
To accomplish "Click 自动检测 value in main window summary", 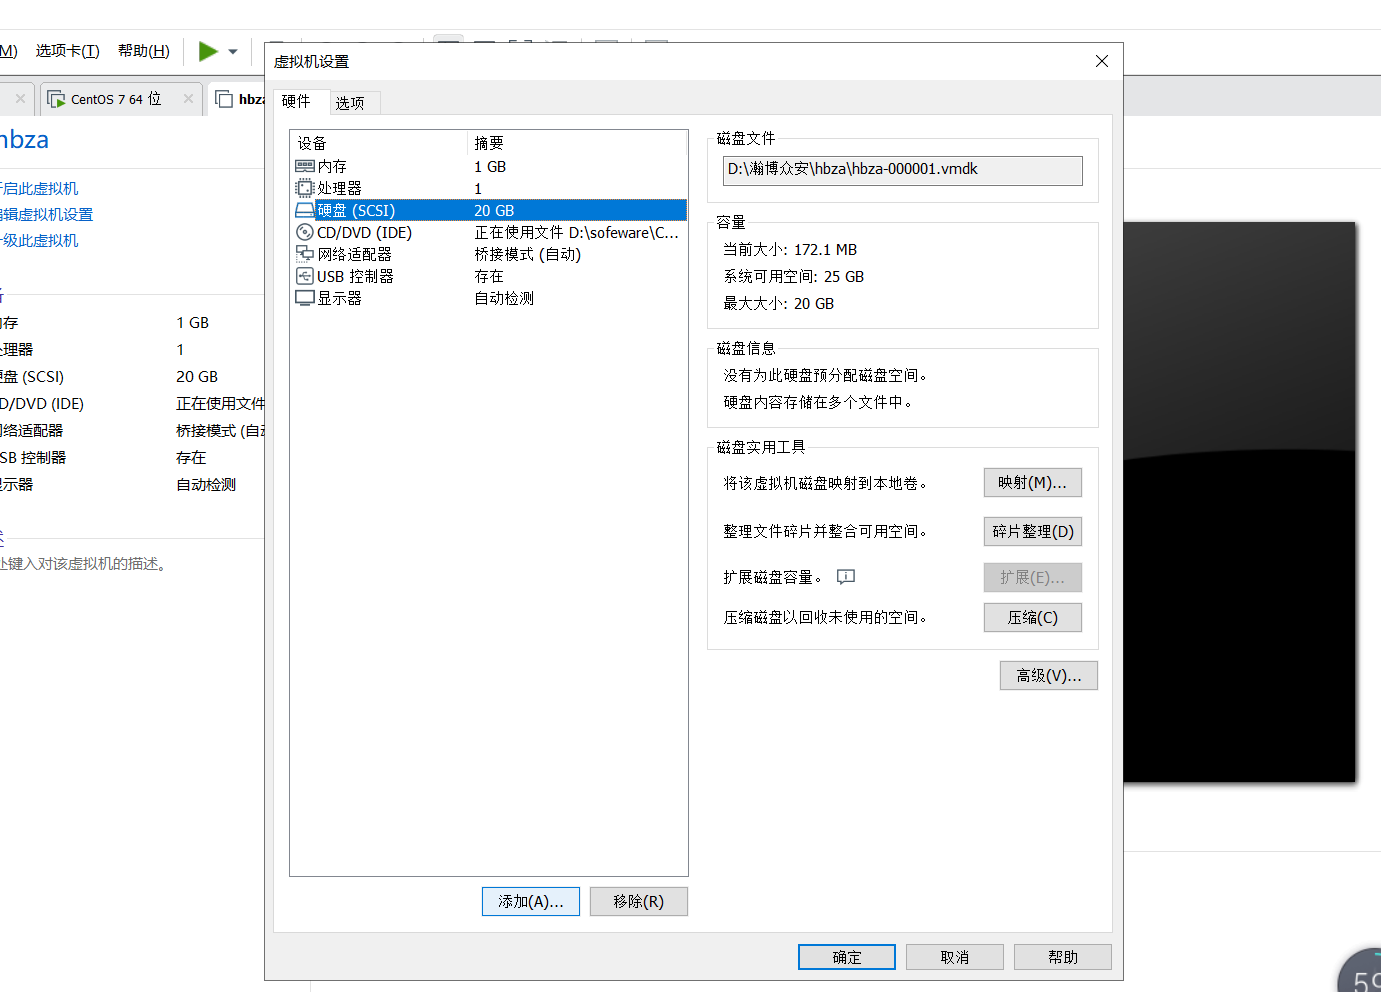I will click(x=206, y=484).
